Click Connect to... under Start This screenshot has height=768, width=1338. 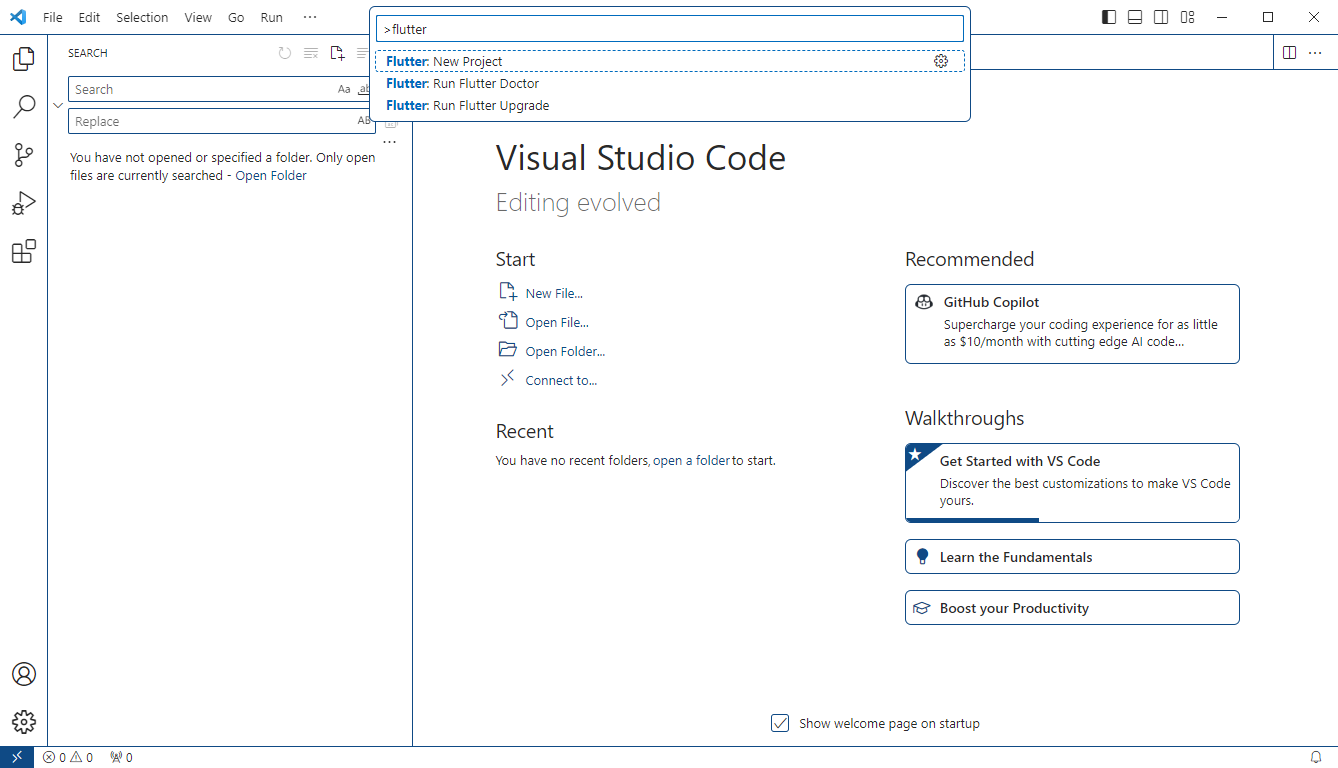click(548, 380)
